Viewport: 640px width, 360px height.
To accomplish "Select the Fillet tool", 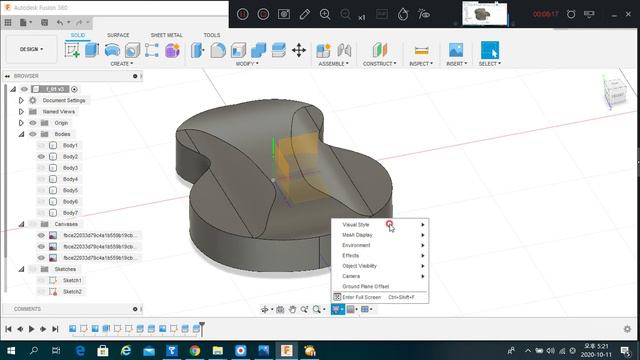I will (x=218, y=50).
